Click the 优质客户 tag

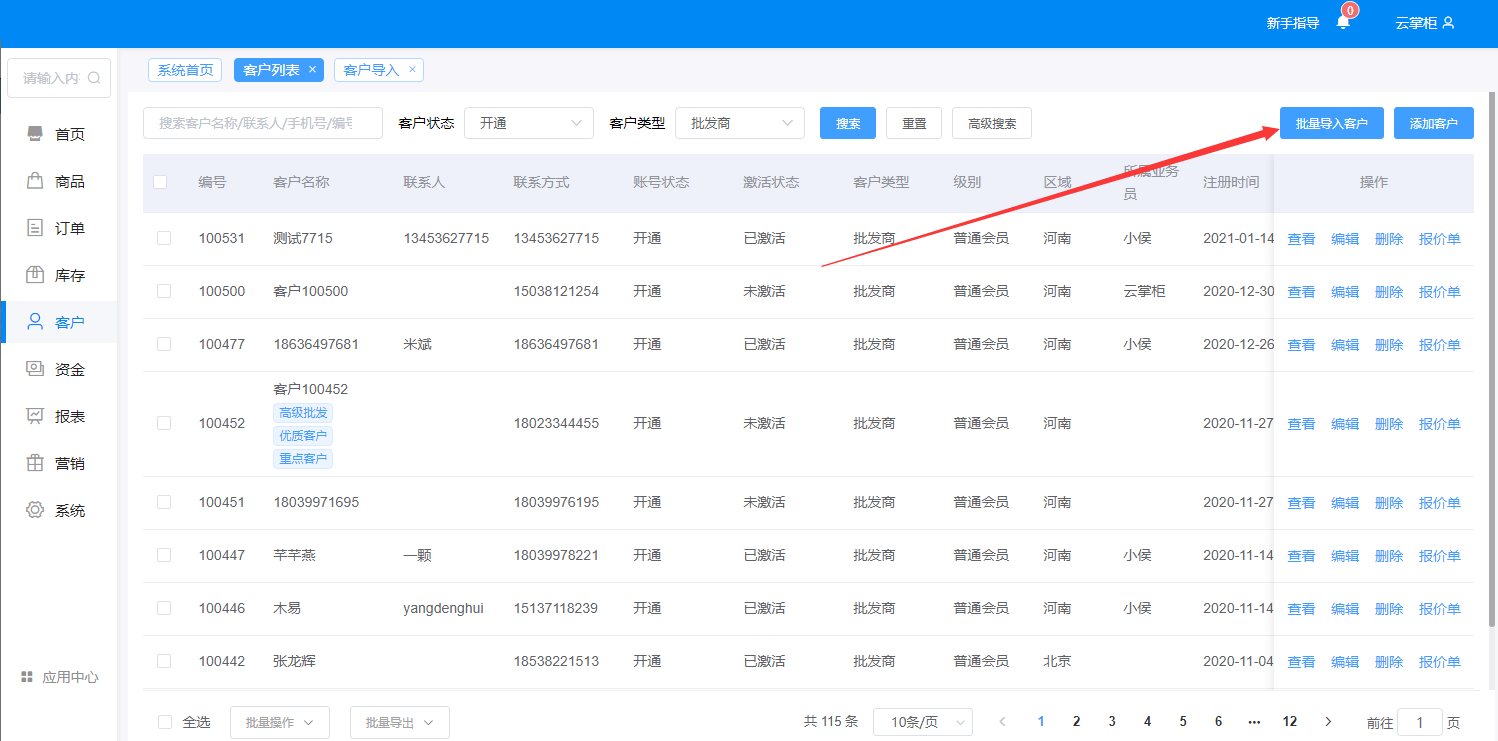pos(303,436)
